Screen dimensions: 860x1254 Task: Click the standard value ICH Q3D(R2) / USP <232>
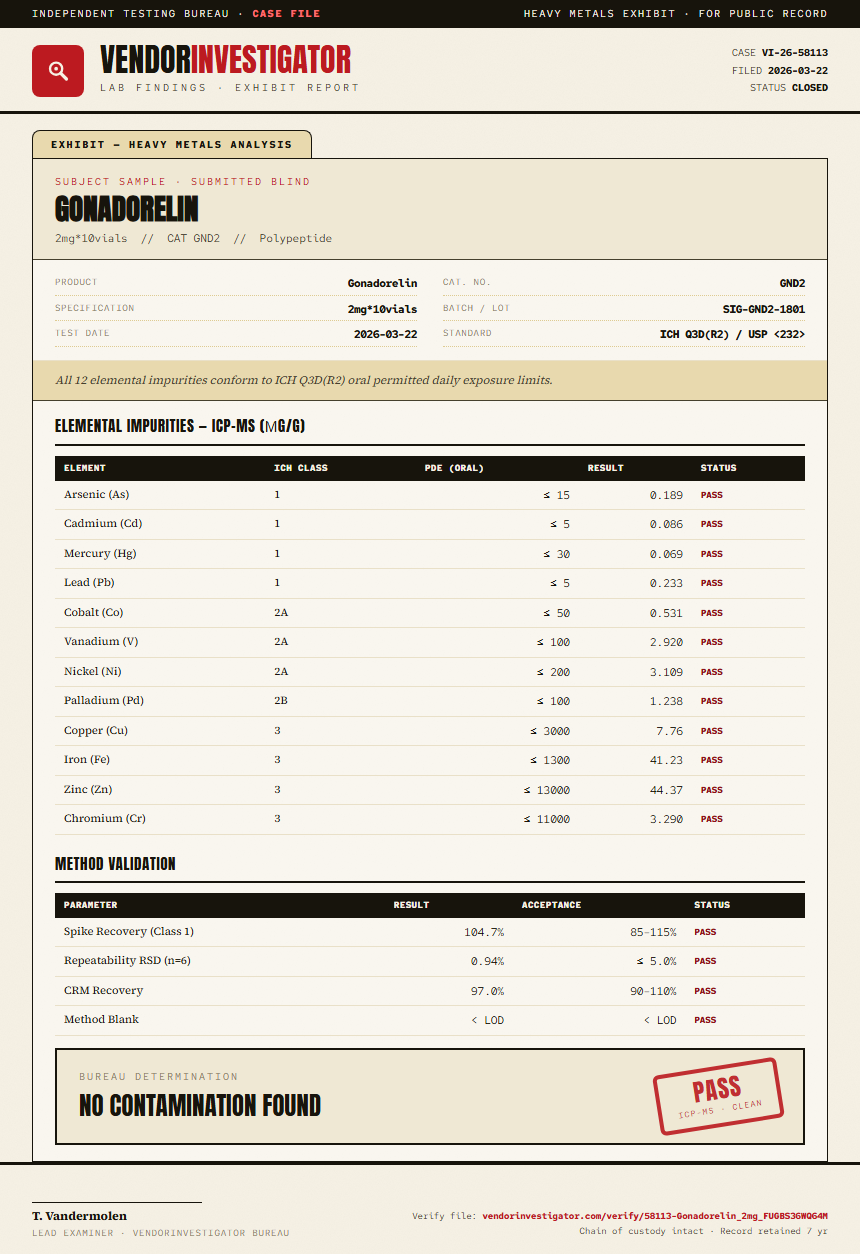pos(732,334)
